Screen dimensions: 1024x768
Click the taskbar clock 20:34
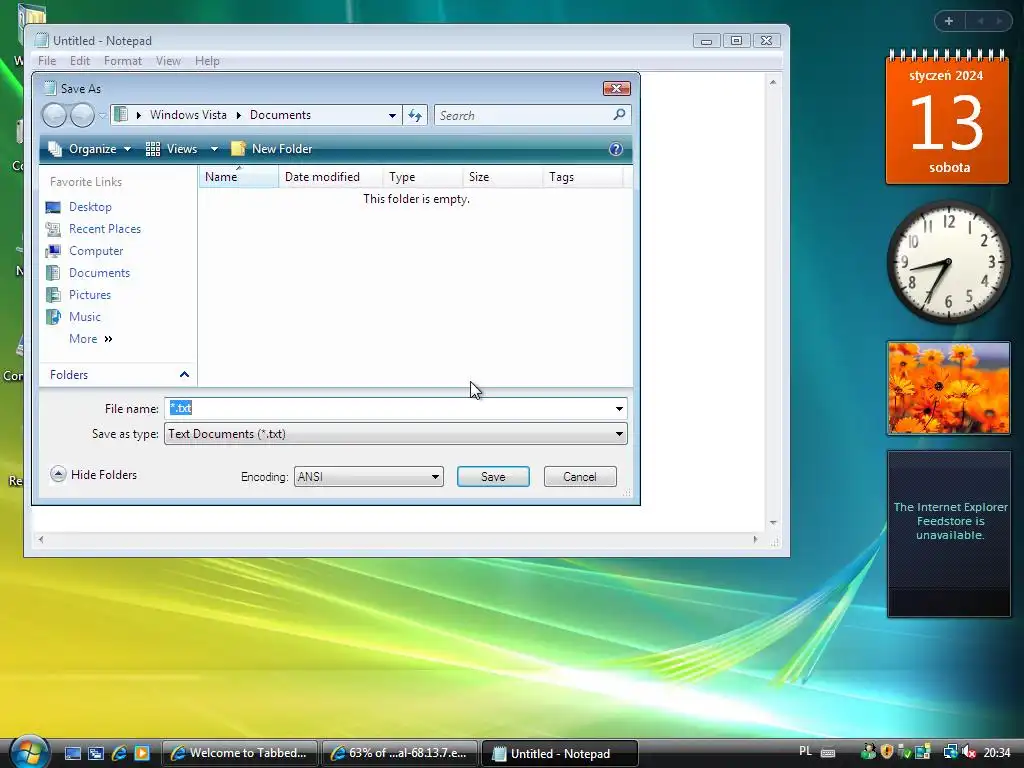pyautogui.click(x=997, y=753)
